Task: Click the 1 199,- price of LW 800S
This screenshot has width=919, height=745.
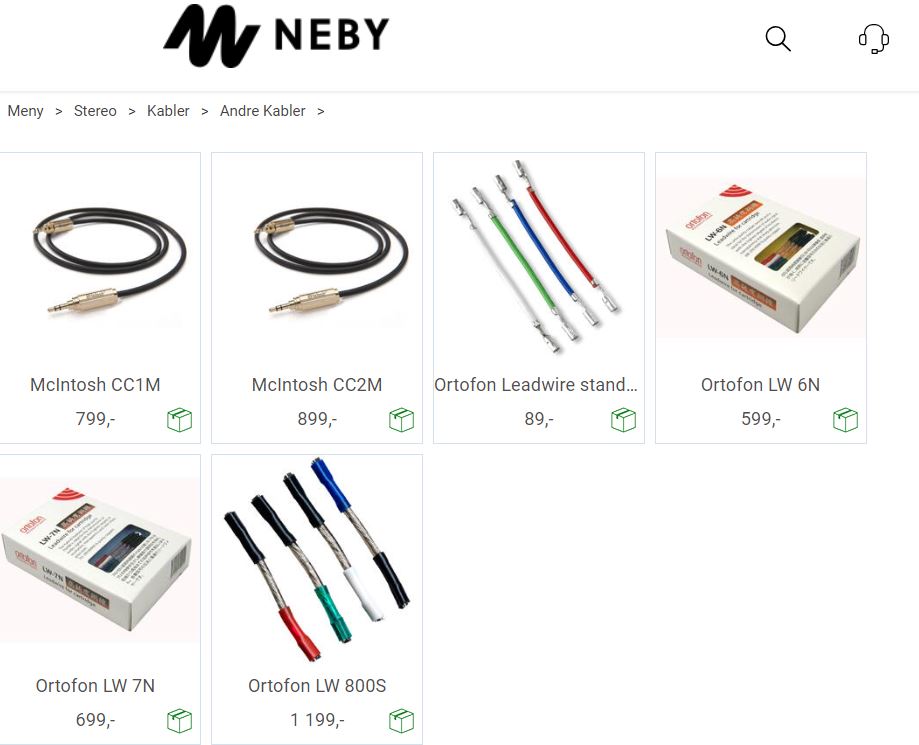Action: coord(317,720)
